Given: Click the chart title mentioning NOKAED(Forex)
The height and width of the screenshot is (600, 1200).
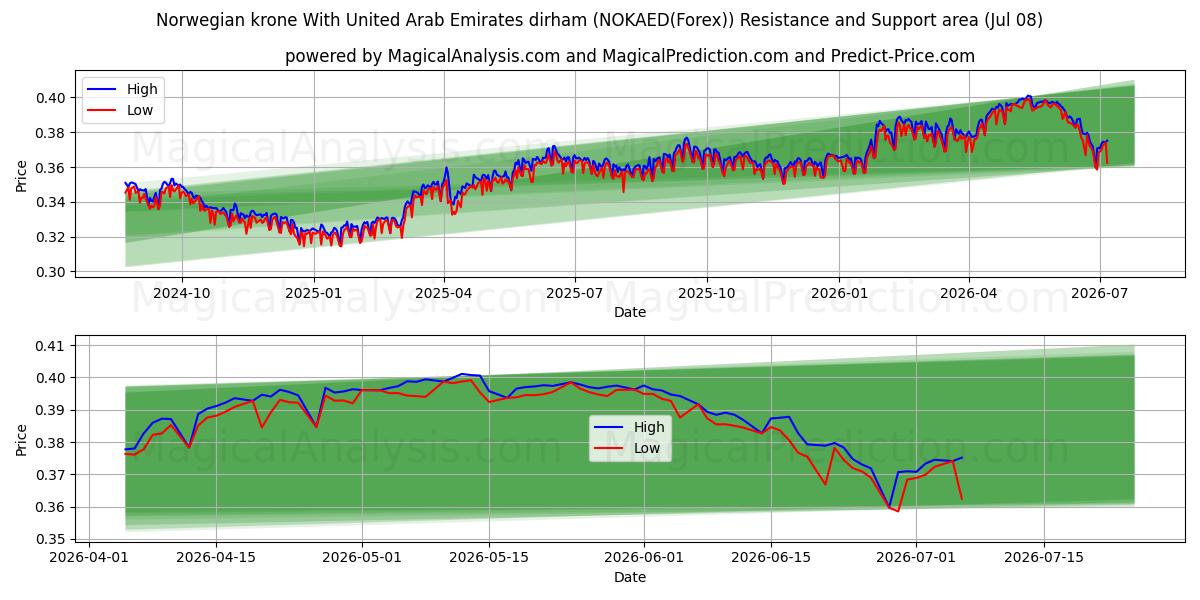Looking at the screenshot, I should [600, 20].
